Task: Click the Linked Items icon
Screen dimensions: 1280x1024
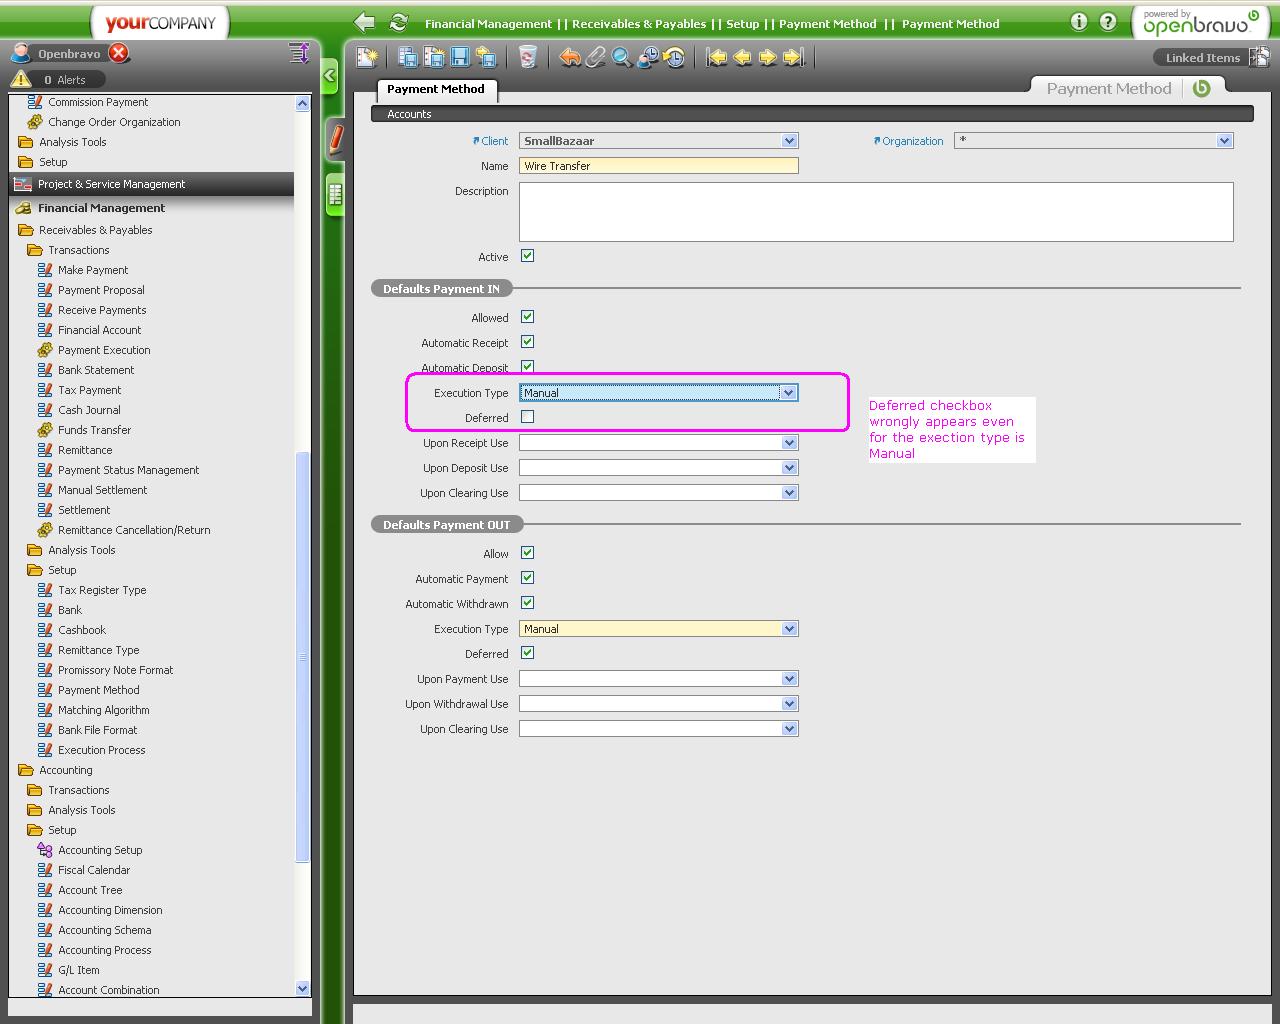Action: (x=1259, y=57)
